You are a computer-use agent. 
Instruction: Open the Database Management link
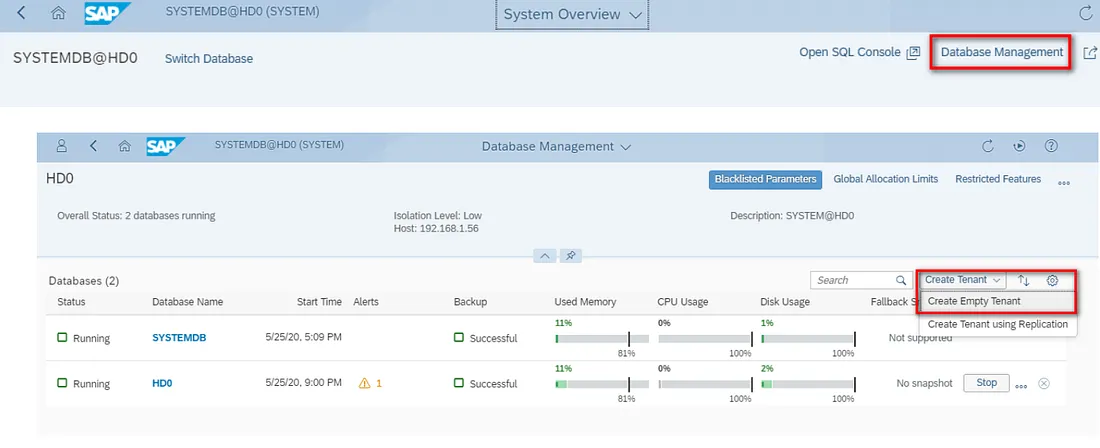pos(1002,52)
